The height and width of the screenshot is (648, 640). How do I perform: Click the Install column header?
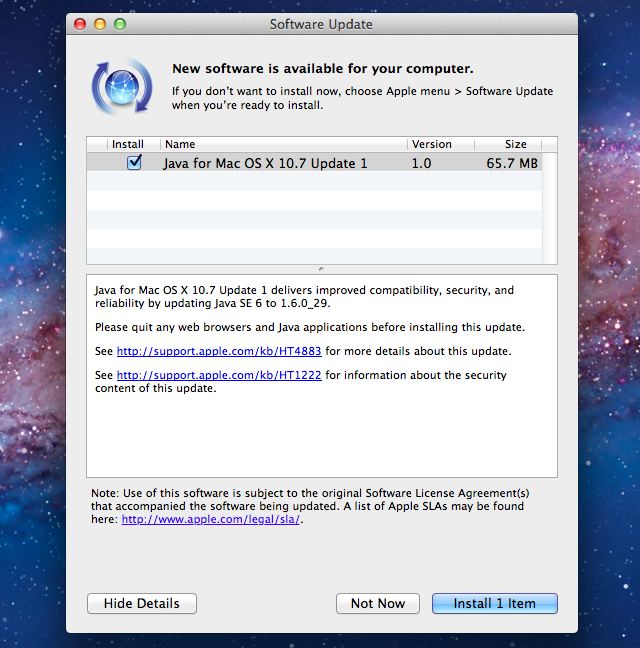click(127, 144)
